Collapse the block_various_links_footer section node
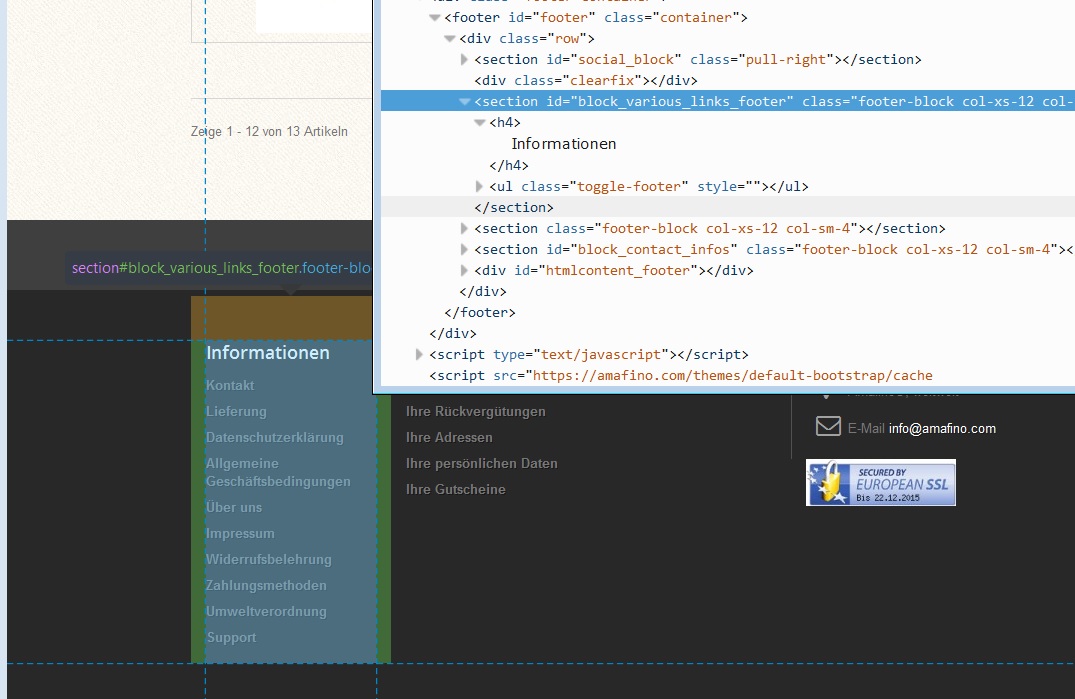 464,102
